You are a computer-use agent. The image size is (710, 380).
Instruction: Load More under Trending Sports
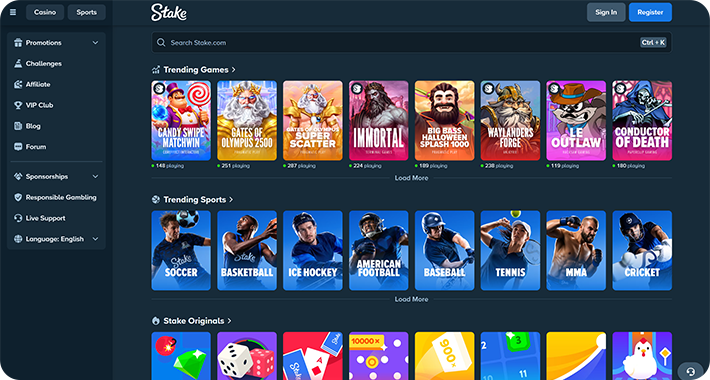point(411,299)
